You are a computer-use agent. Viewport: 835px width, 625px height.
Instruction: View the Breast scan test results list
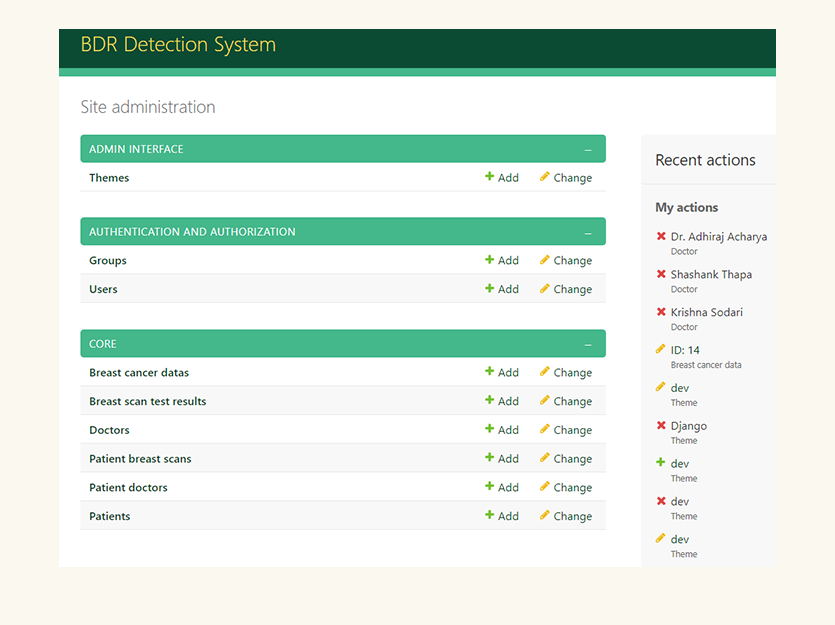point(148,401)
